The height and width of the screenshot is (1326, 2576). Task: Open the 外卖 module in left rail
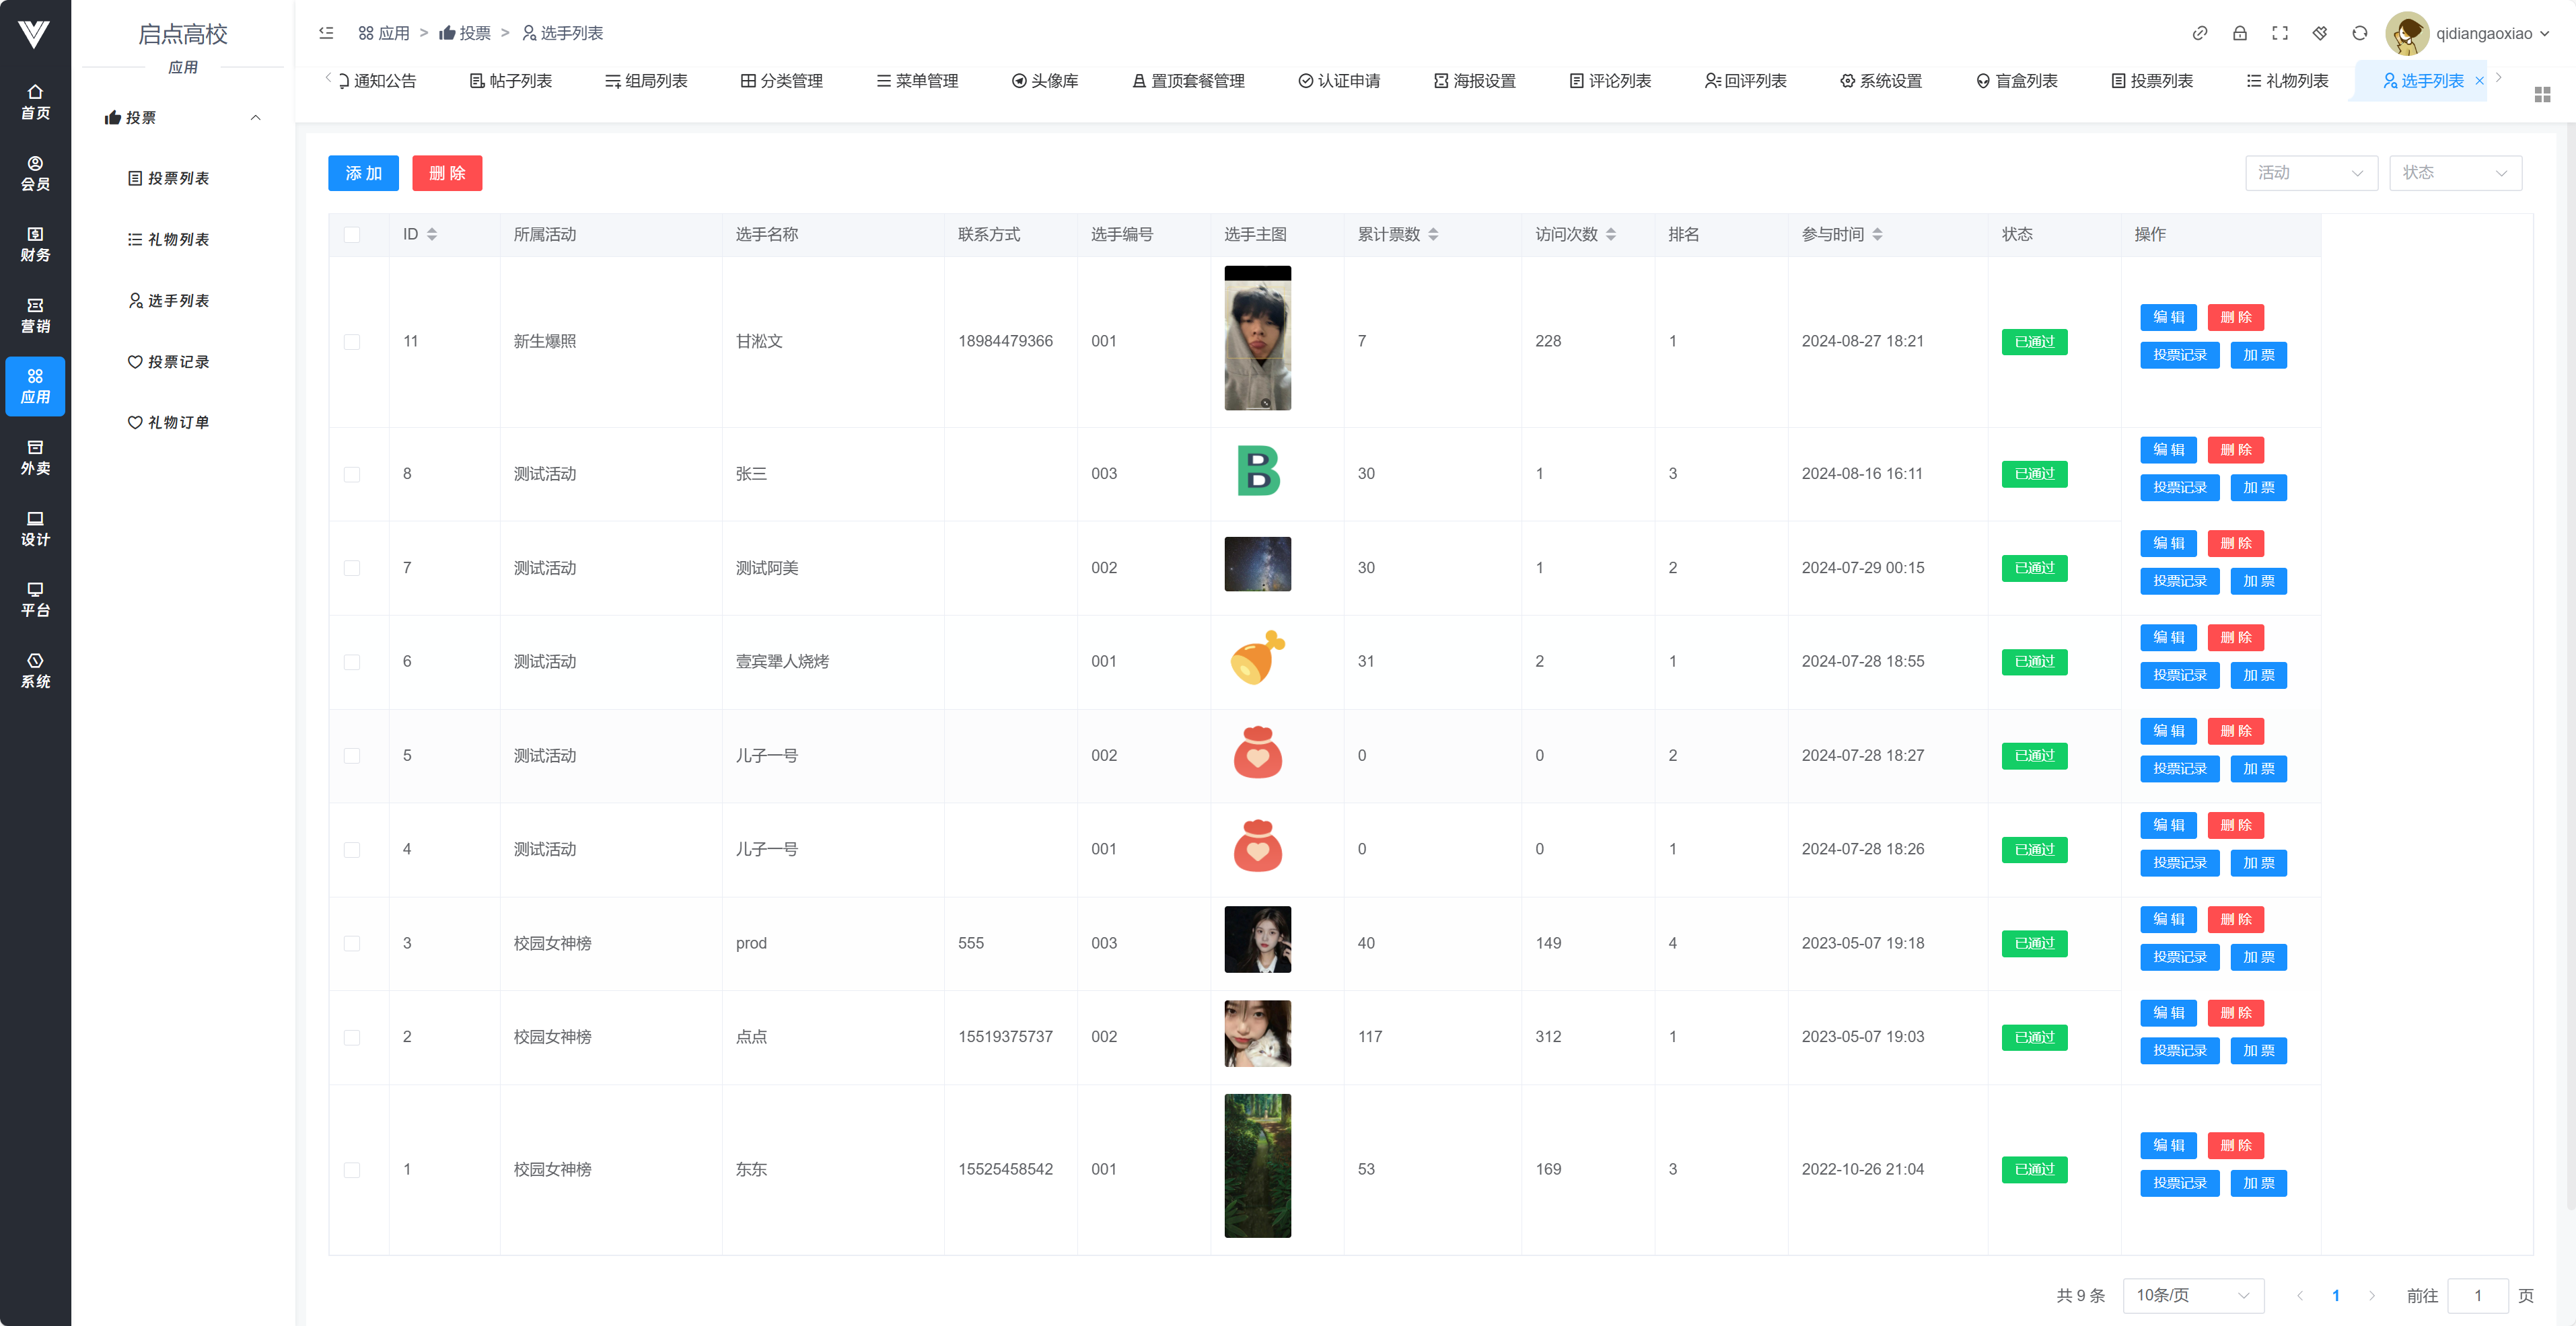pos(35,457)
